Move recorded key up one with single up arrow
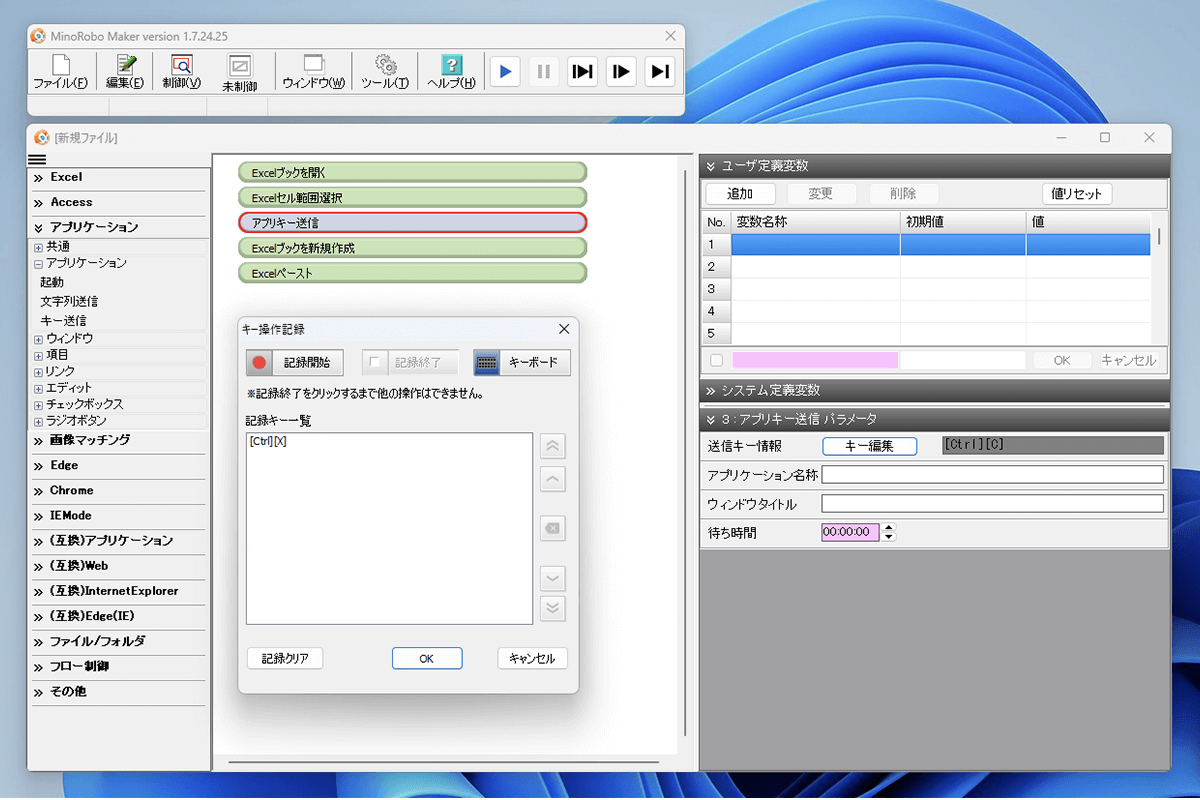The height and width of the screenshot is (800, 1200). pyautogui.click(x=553, y=480)
